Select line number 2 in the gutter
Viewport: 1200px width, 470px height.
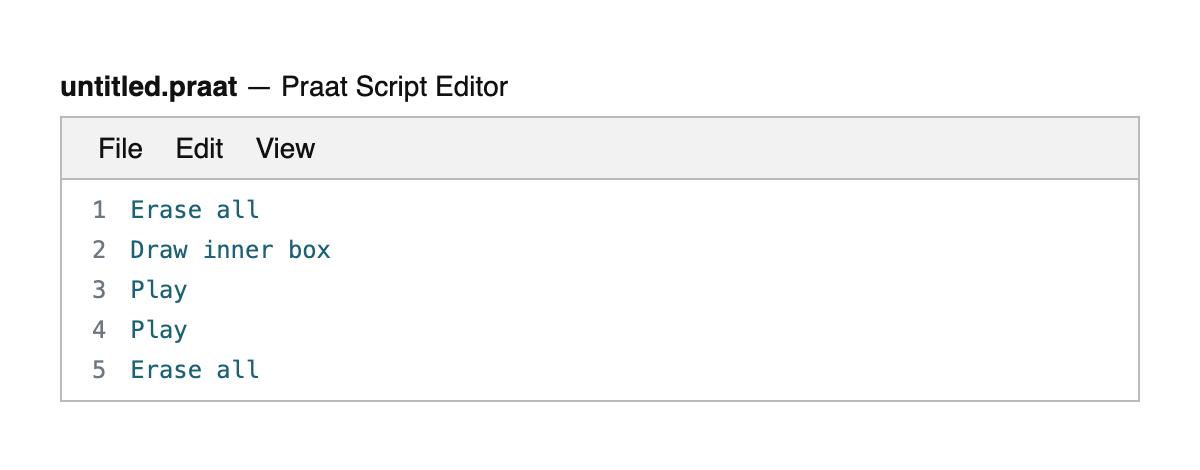[x=98, y=250]
